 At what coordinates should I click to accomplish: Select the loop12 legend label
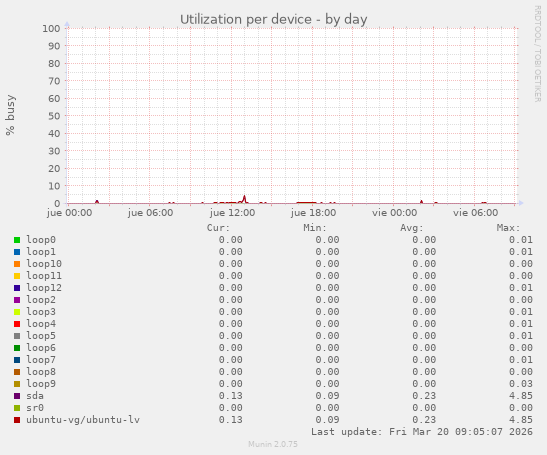tap(44, 288)
